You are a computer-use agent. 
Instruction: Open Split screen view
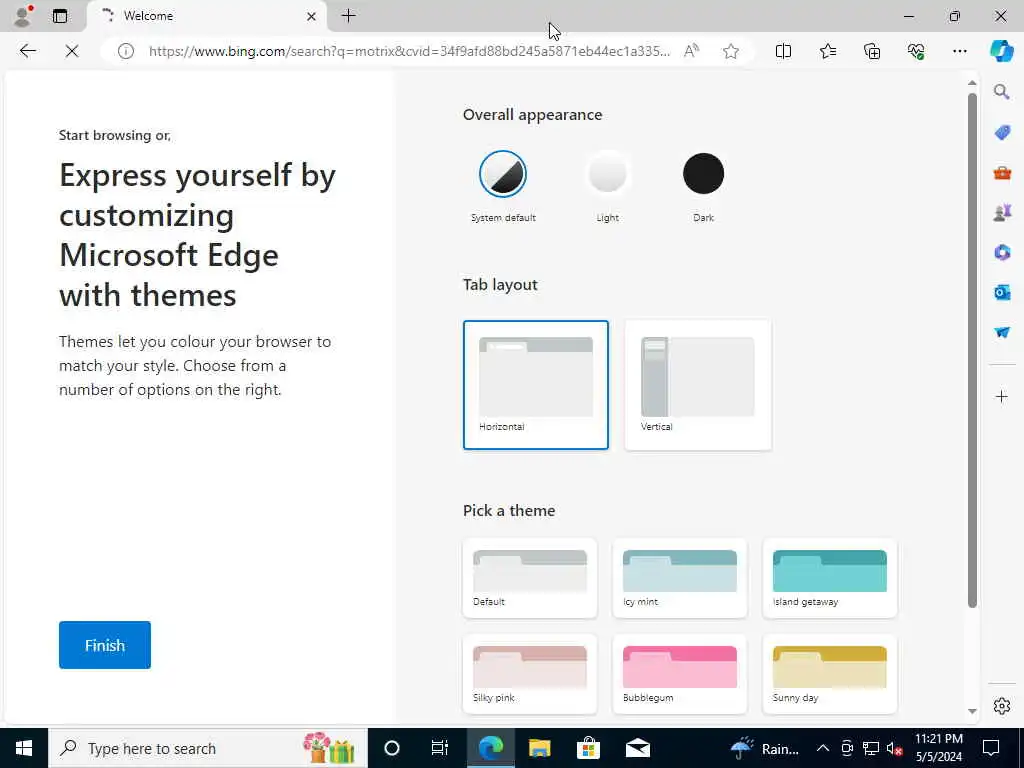783,51
